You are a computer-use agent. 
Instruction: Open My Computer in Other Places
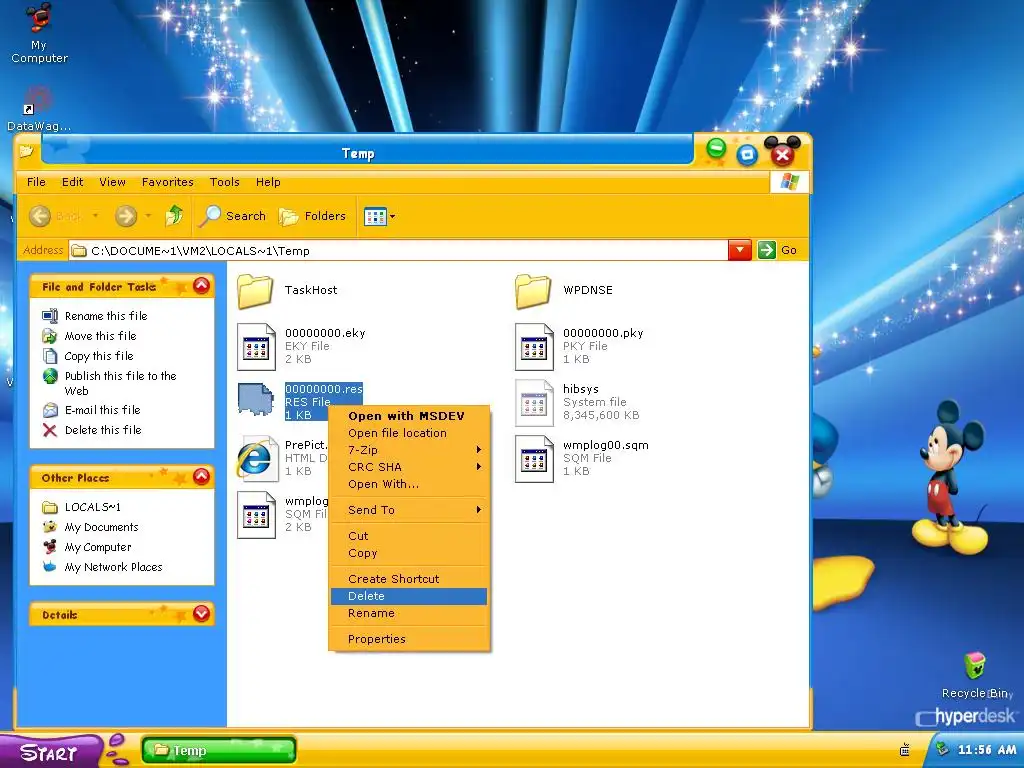click(x=98, y=547)
